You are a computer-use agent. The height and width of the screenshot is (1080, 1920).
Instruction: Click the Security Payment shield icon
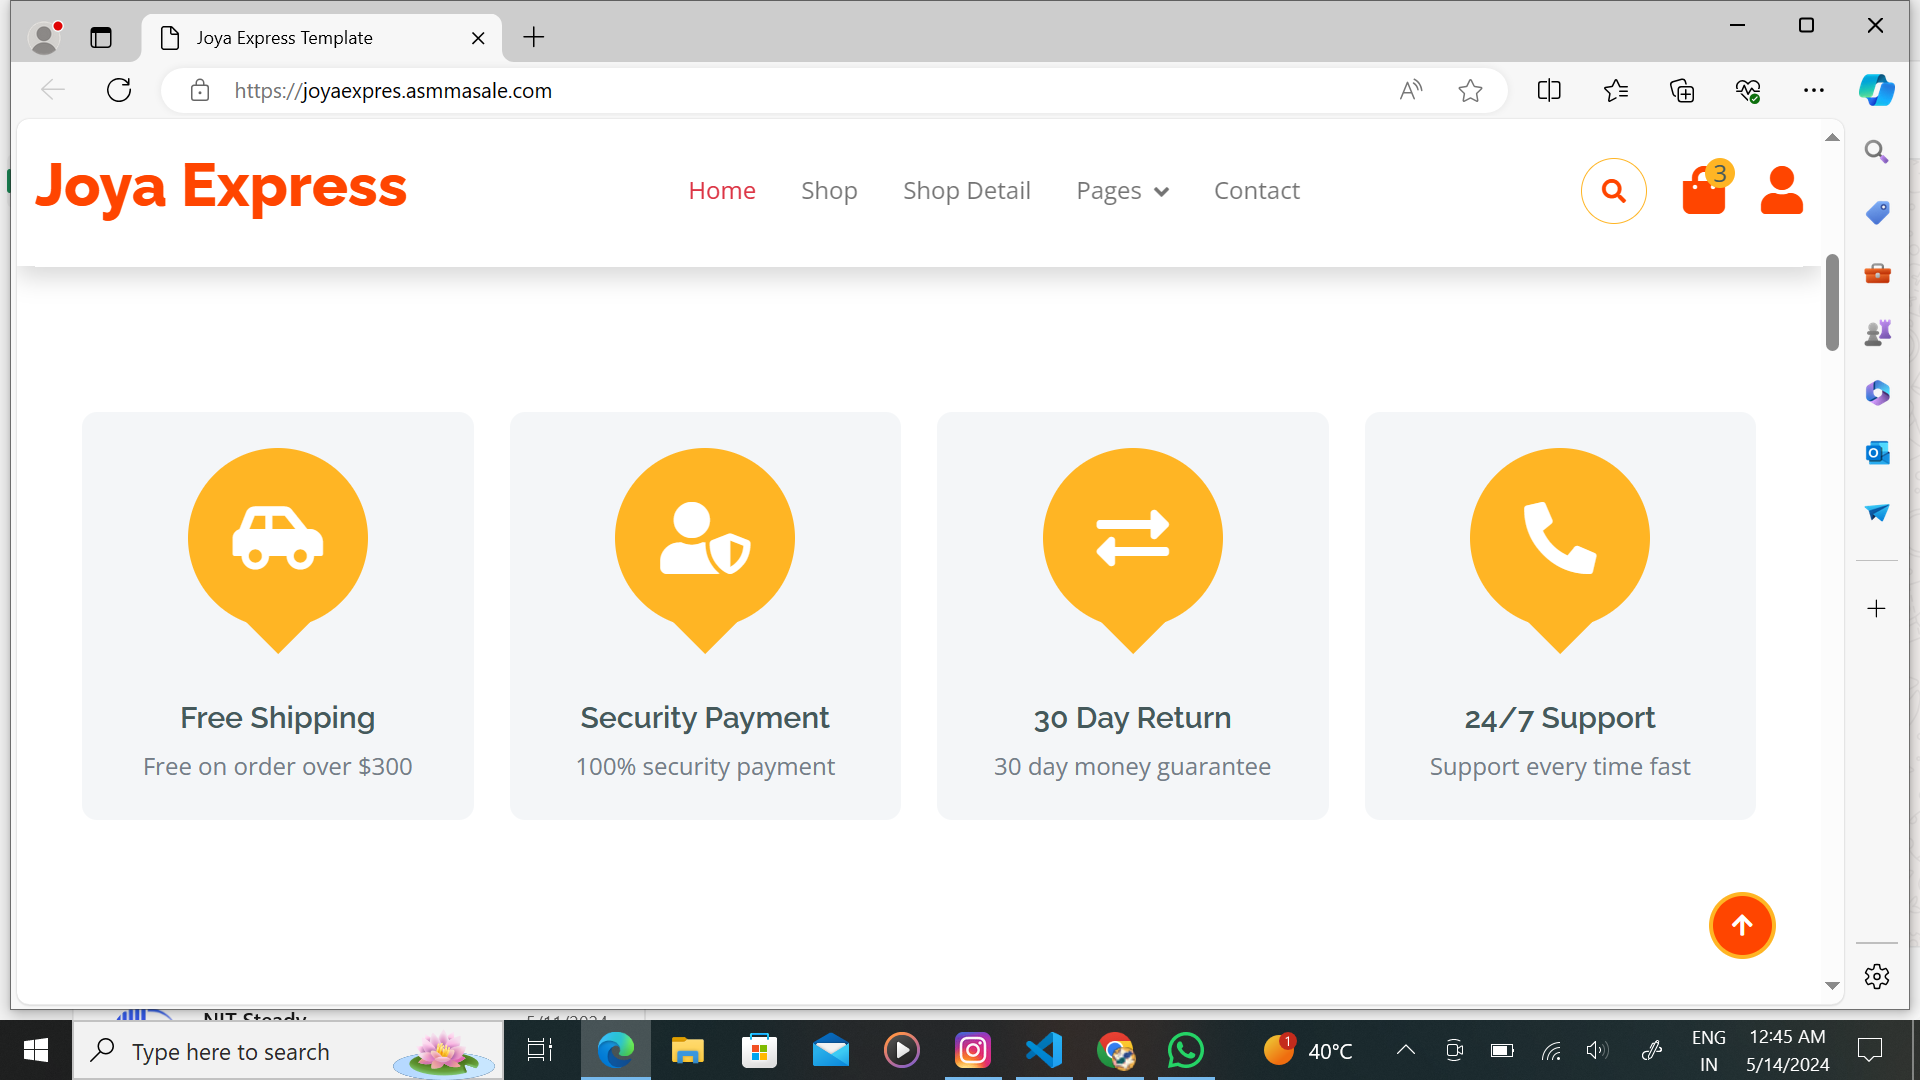705,539
